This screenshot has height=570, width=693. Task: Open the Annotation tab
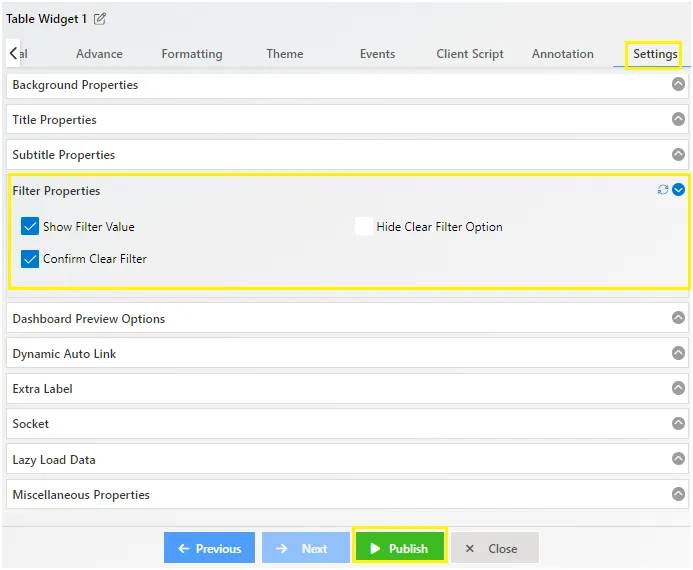[563, 54]
